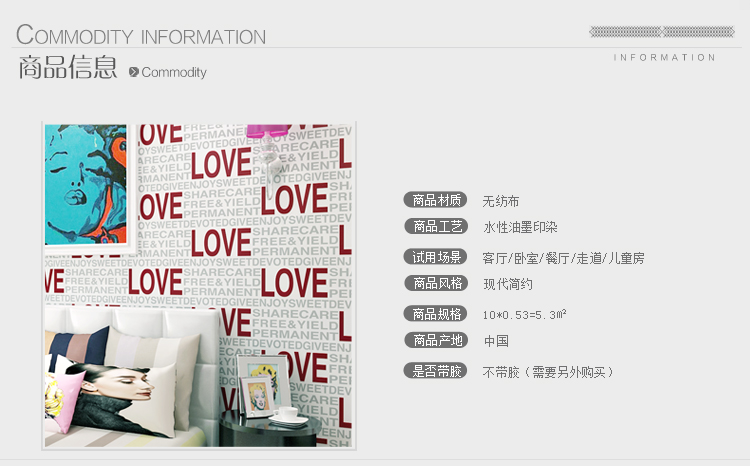Click the INFORMATION text under banner
This screenshot has height=466, width=750.
coord(664,57)
